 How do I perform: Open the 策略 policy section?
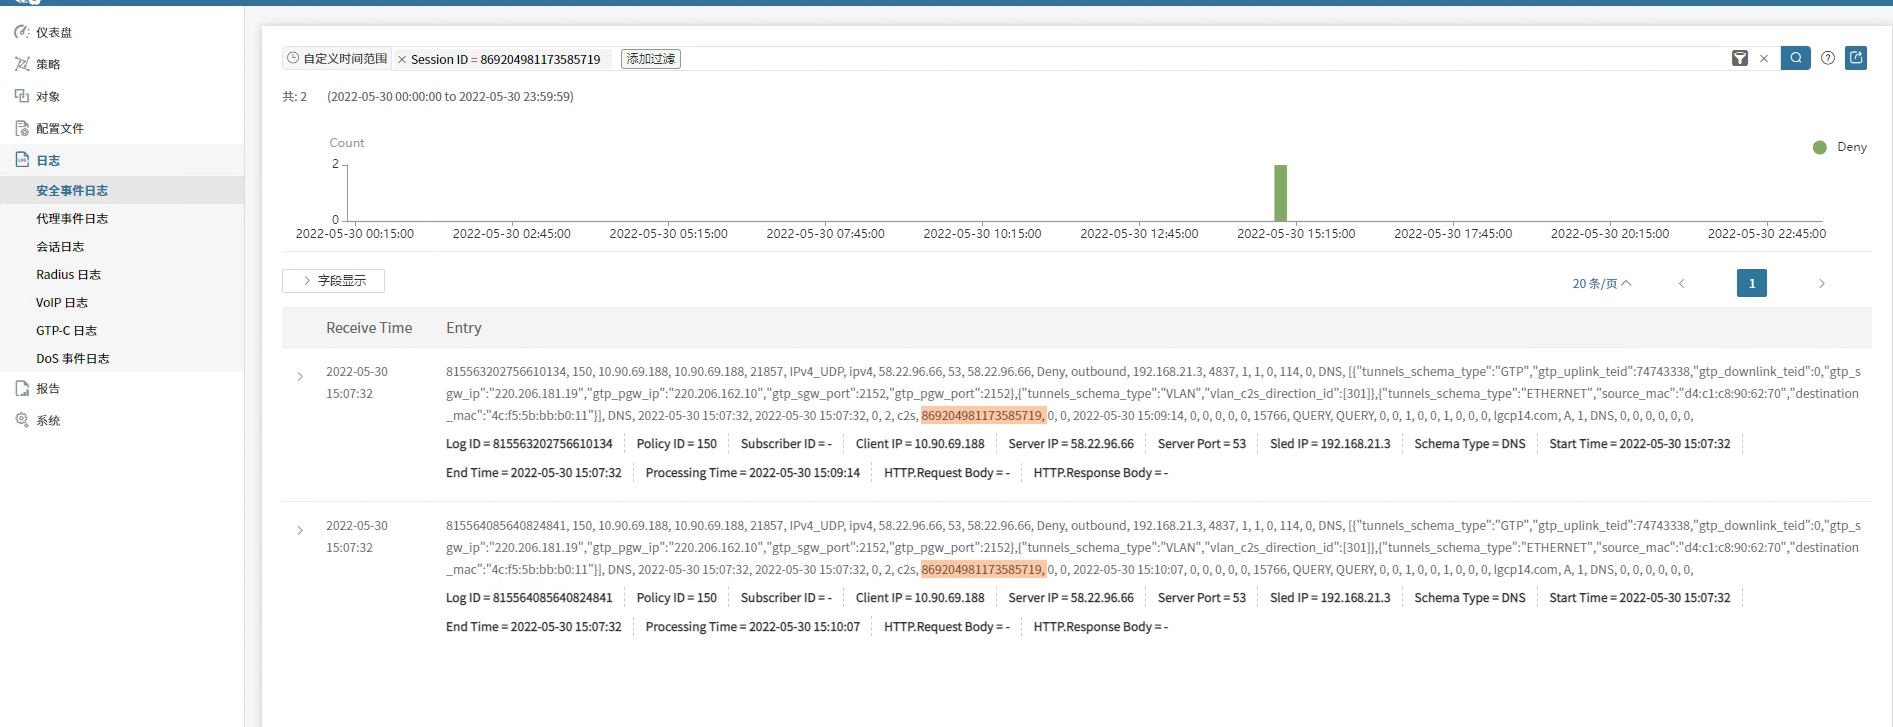(x=48, y=64)
